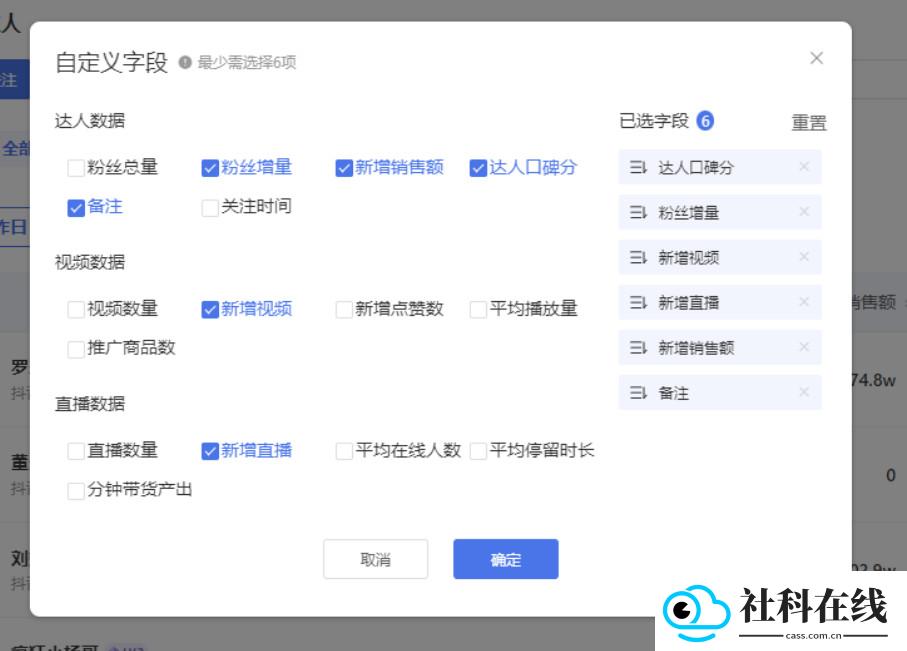
Task: Click the sort handle icon for 备注
Action: [x=638, y=393]
